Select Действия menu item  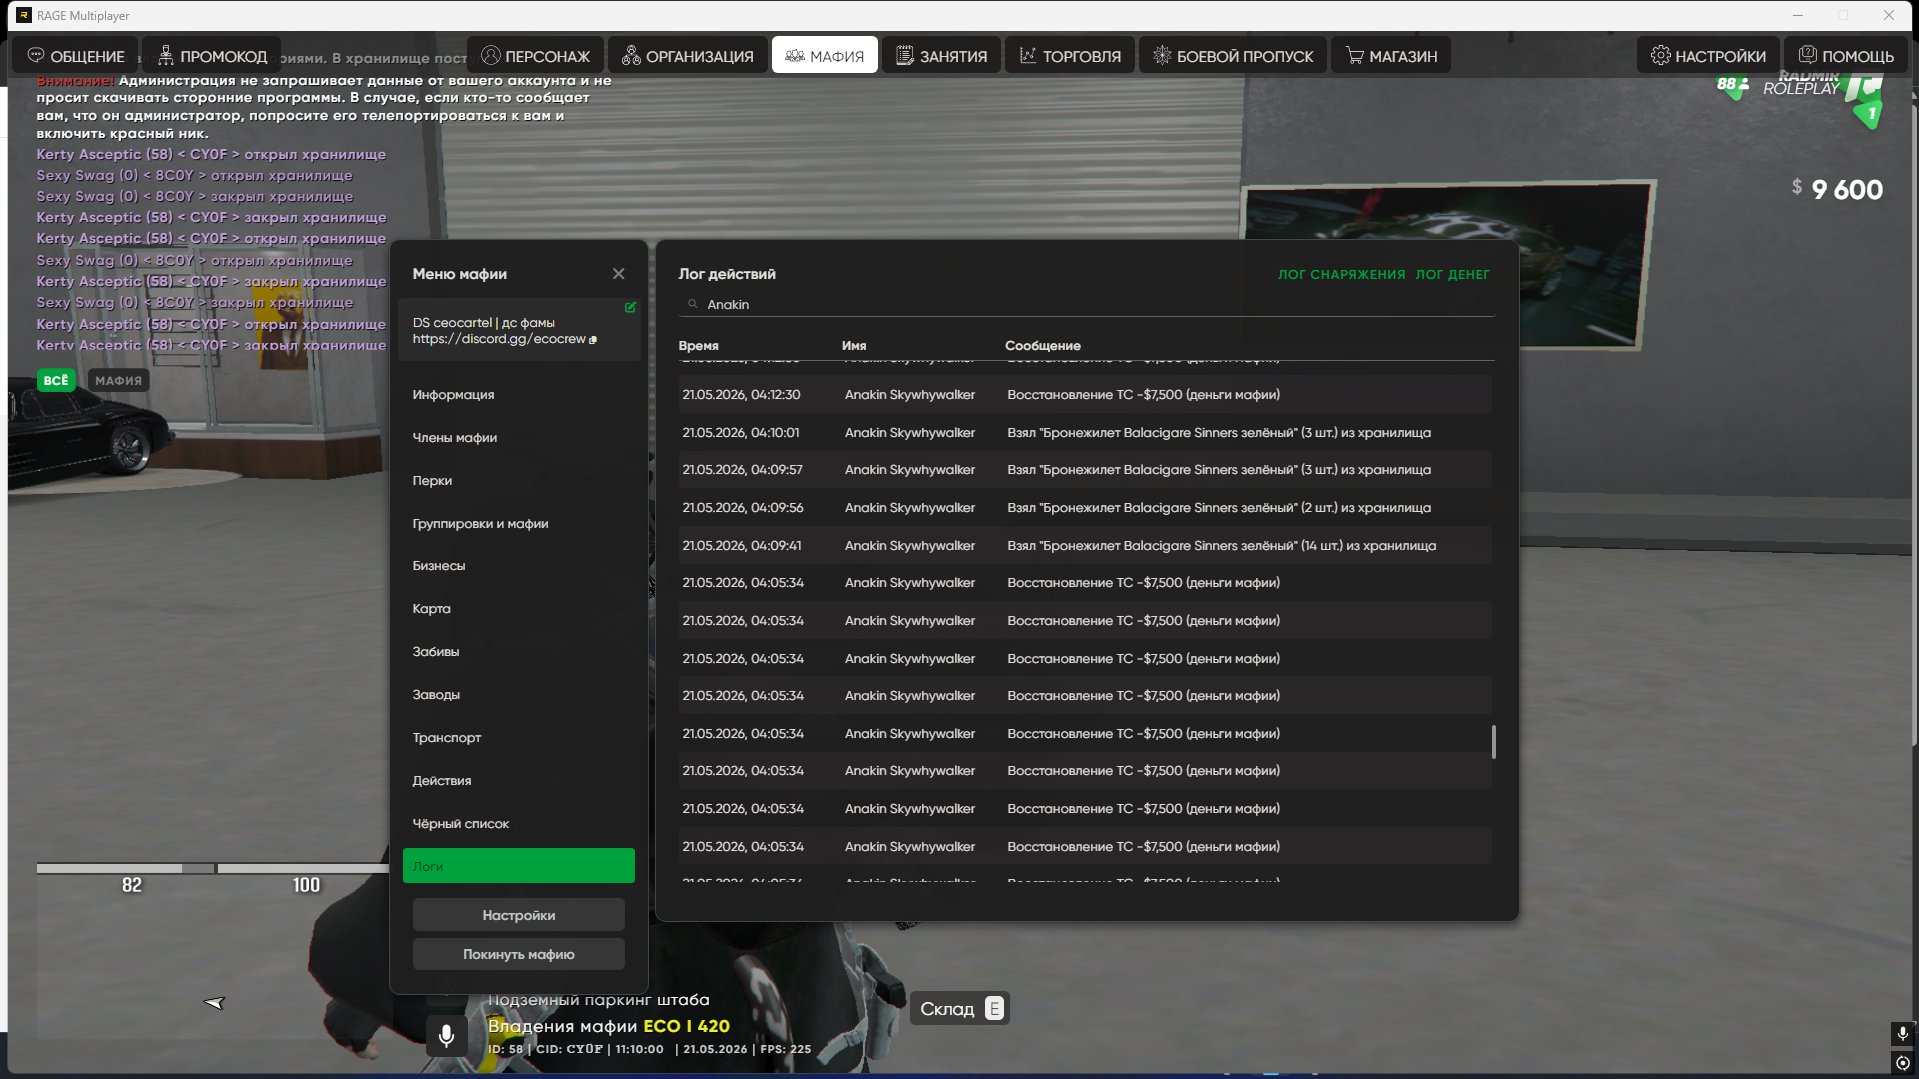442,781
